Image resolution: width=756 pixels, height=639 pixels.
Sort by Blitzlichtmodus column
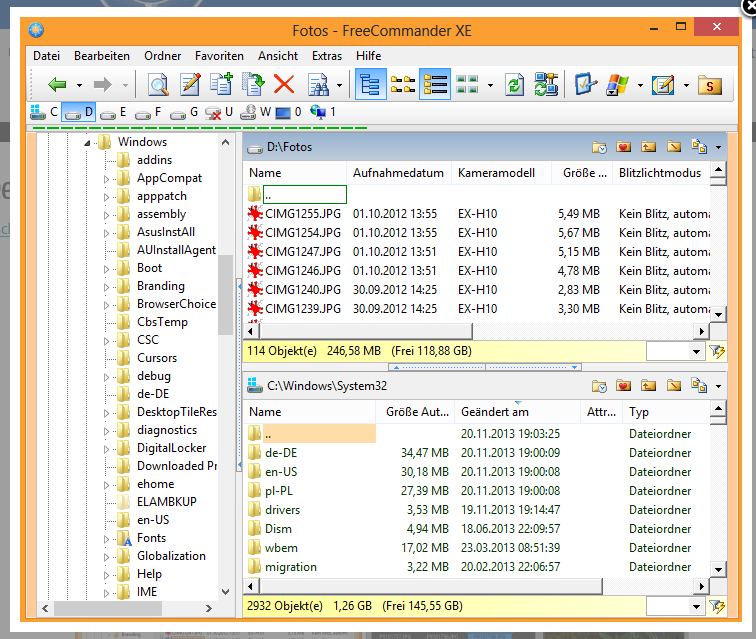(x=661, y=173)
